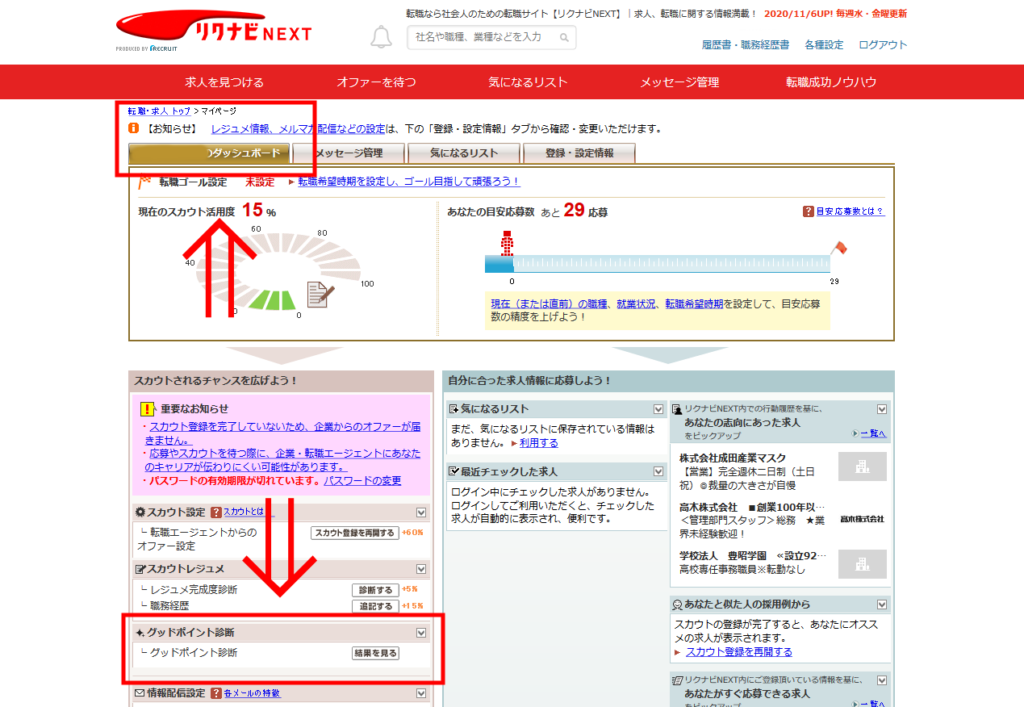Click the person icon beside あなたの志向にあった求人

pos(677,409)
